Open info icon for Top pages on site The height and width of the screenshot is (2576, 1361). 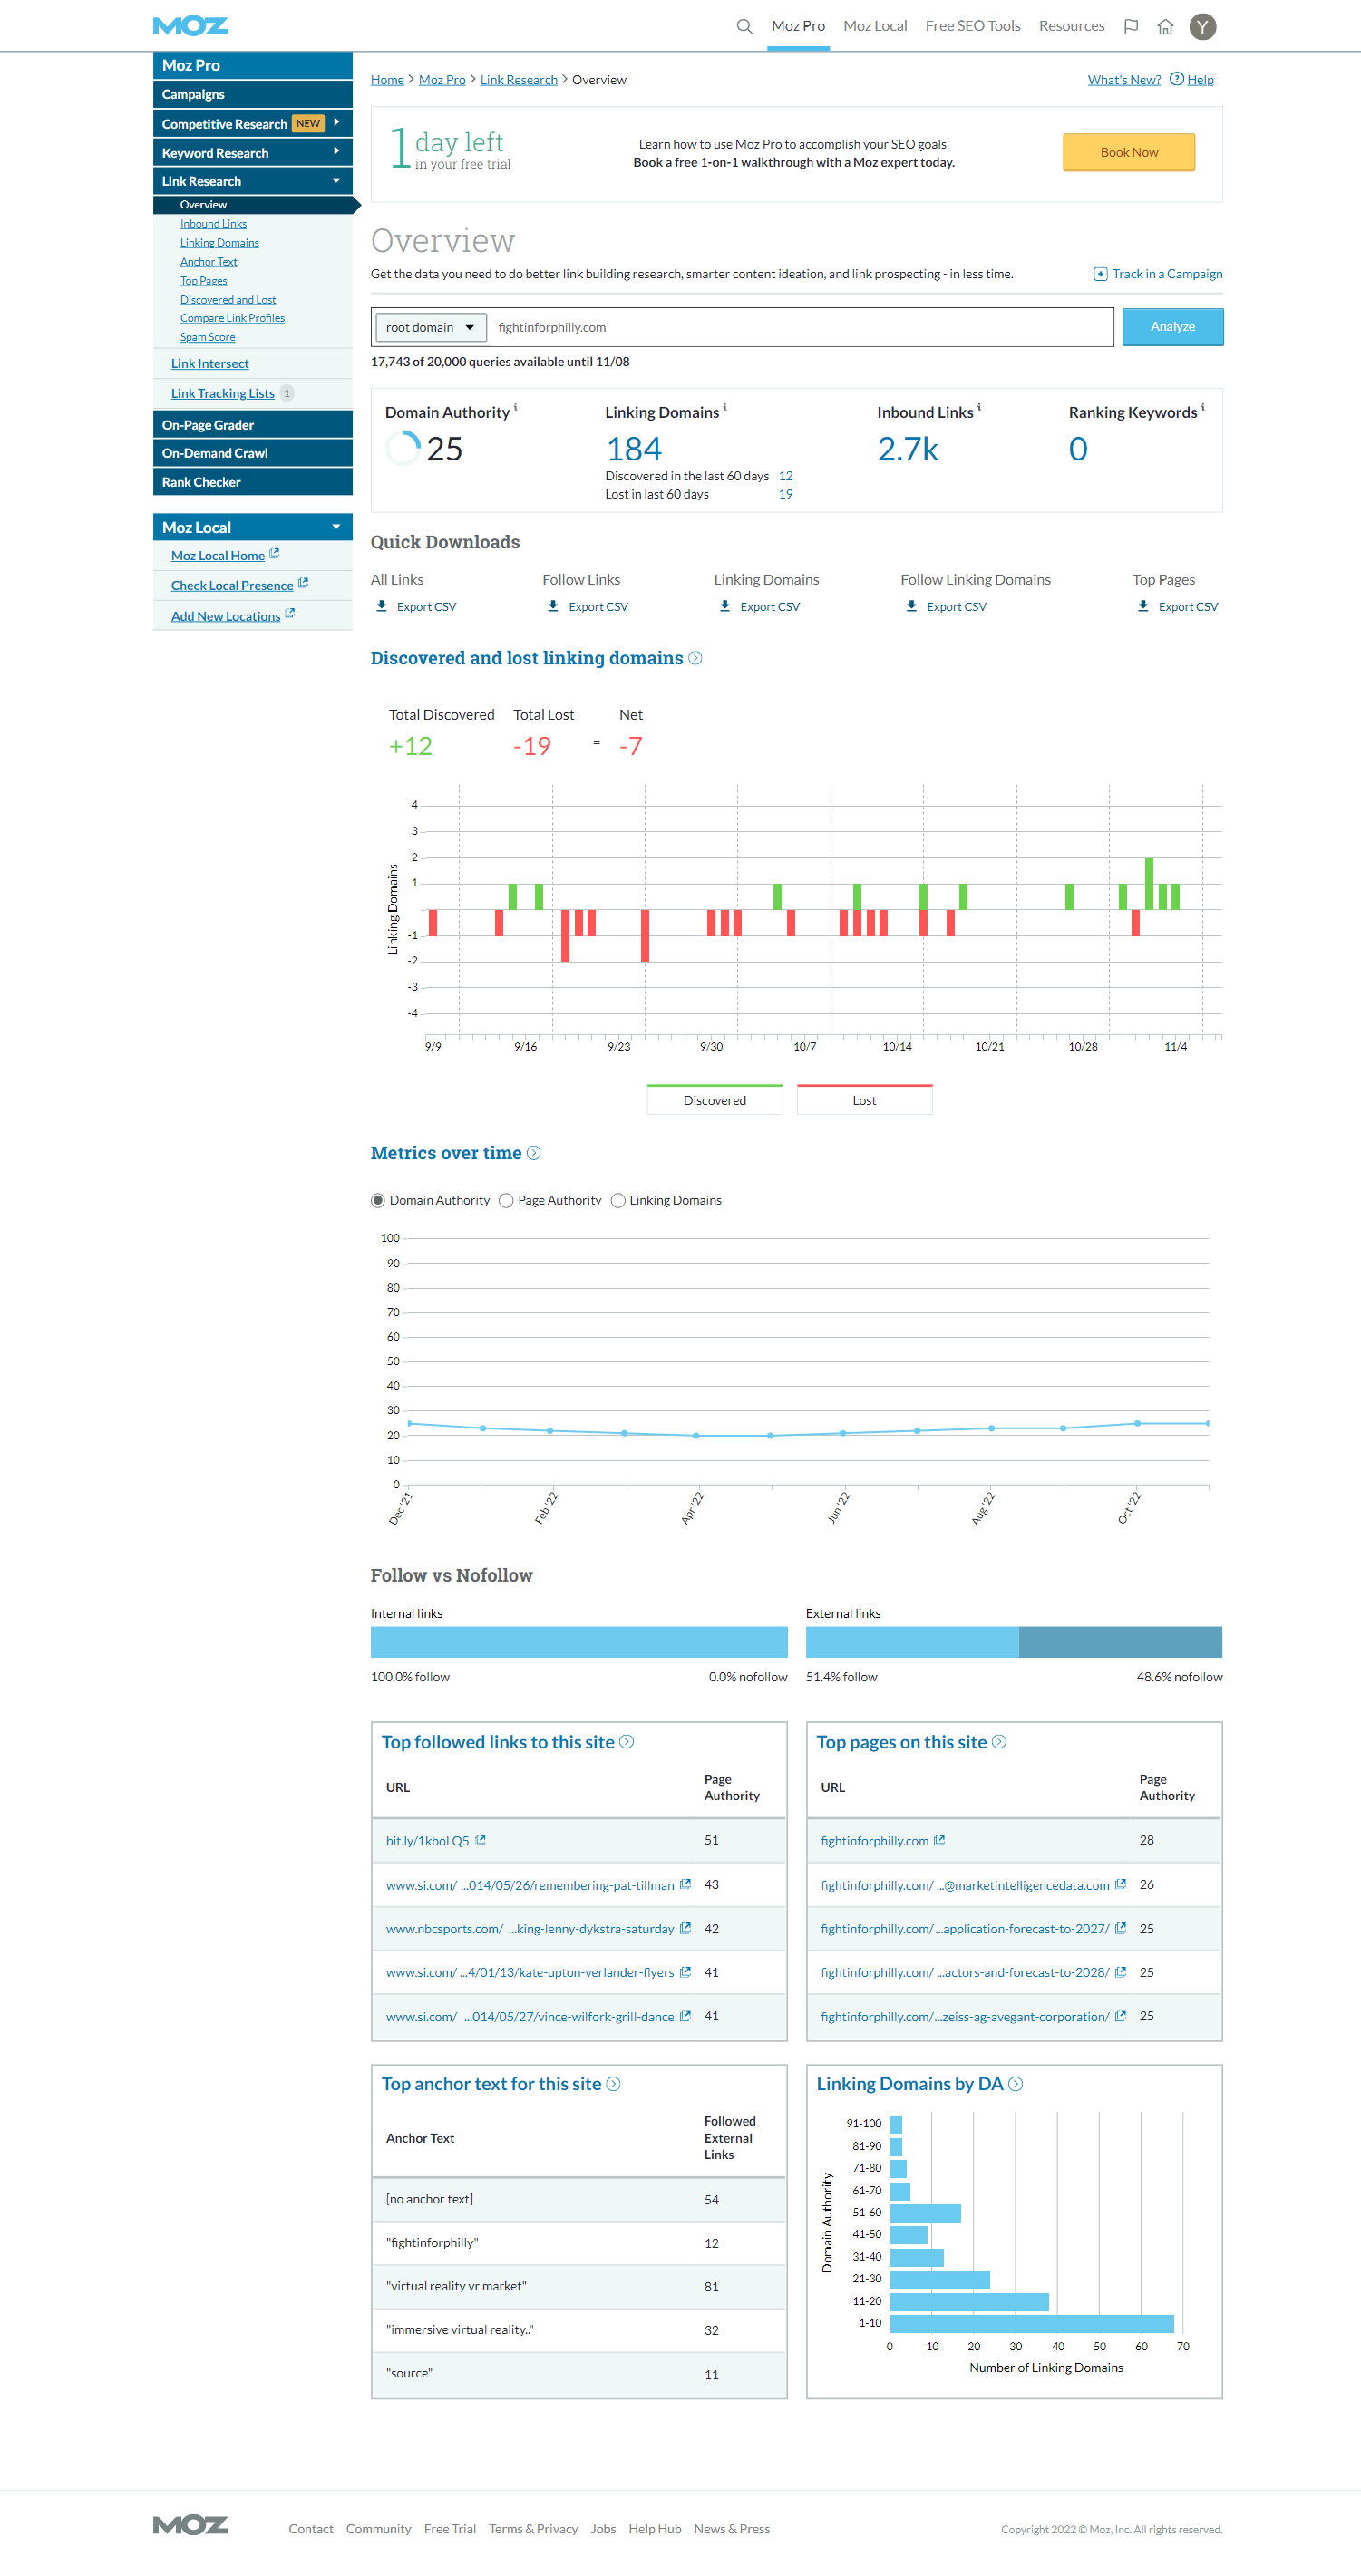point(999,1742)
